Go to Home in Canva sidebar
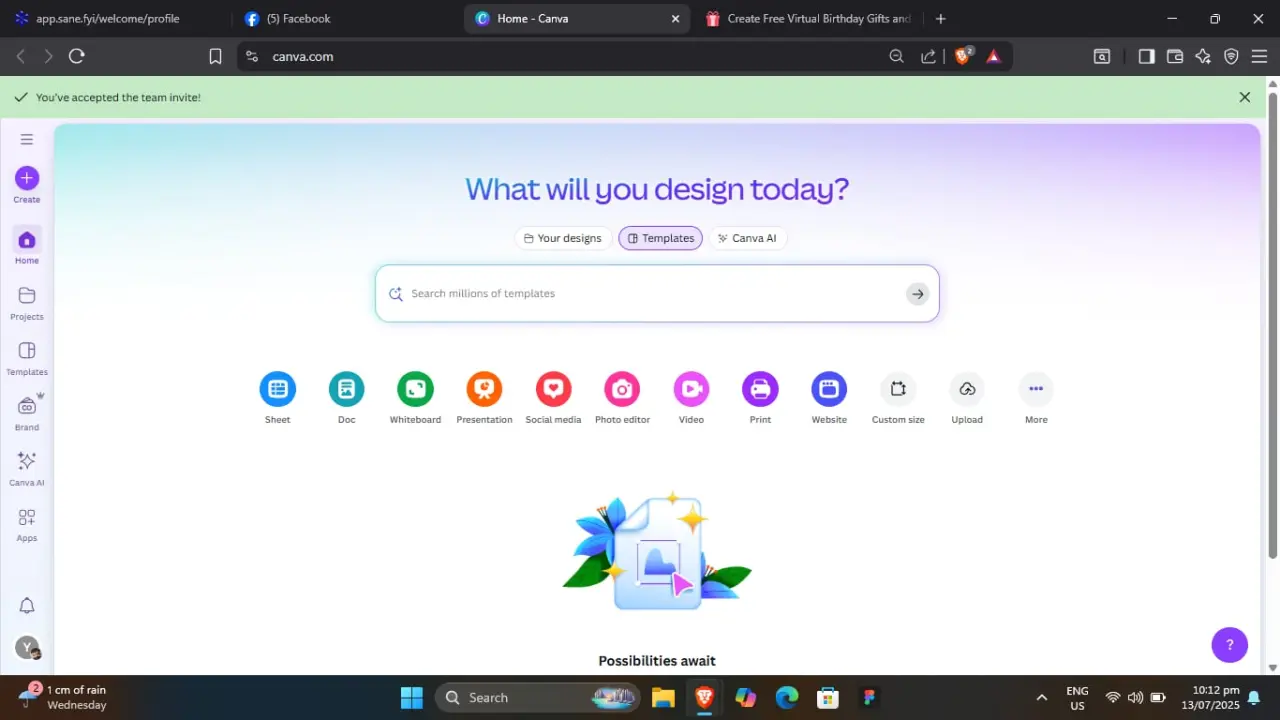The height and width of the screenshot is (720, 1280). point(27,246)
